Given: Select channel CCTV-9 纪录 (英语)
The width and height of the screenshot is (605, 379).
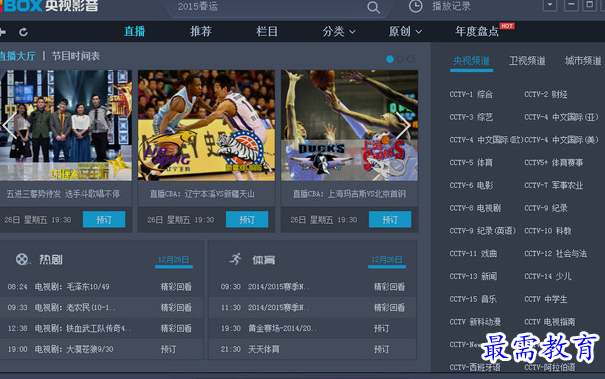Looking at the screenshot, I should [x=483, y=231].
